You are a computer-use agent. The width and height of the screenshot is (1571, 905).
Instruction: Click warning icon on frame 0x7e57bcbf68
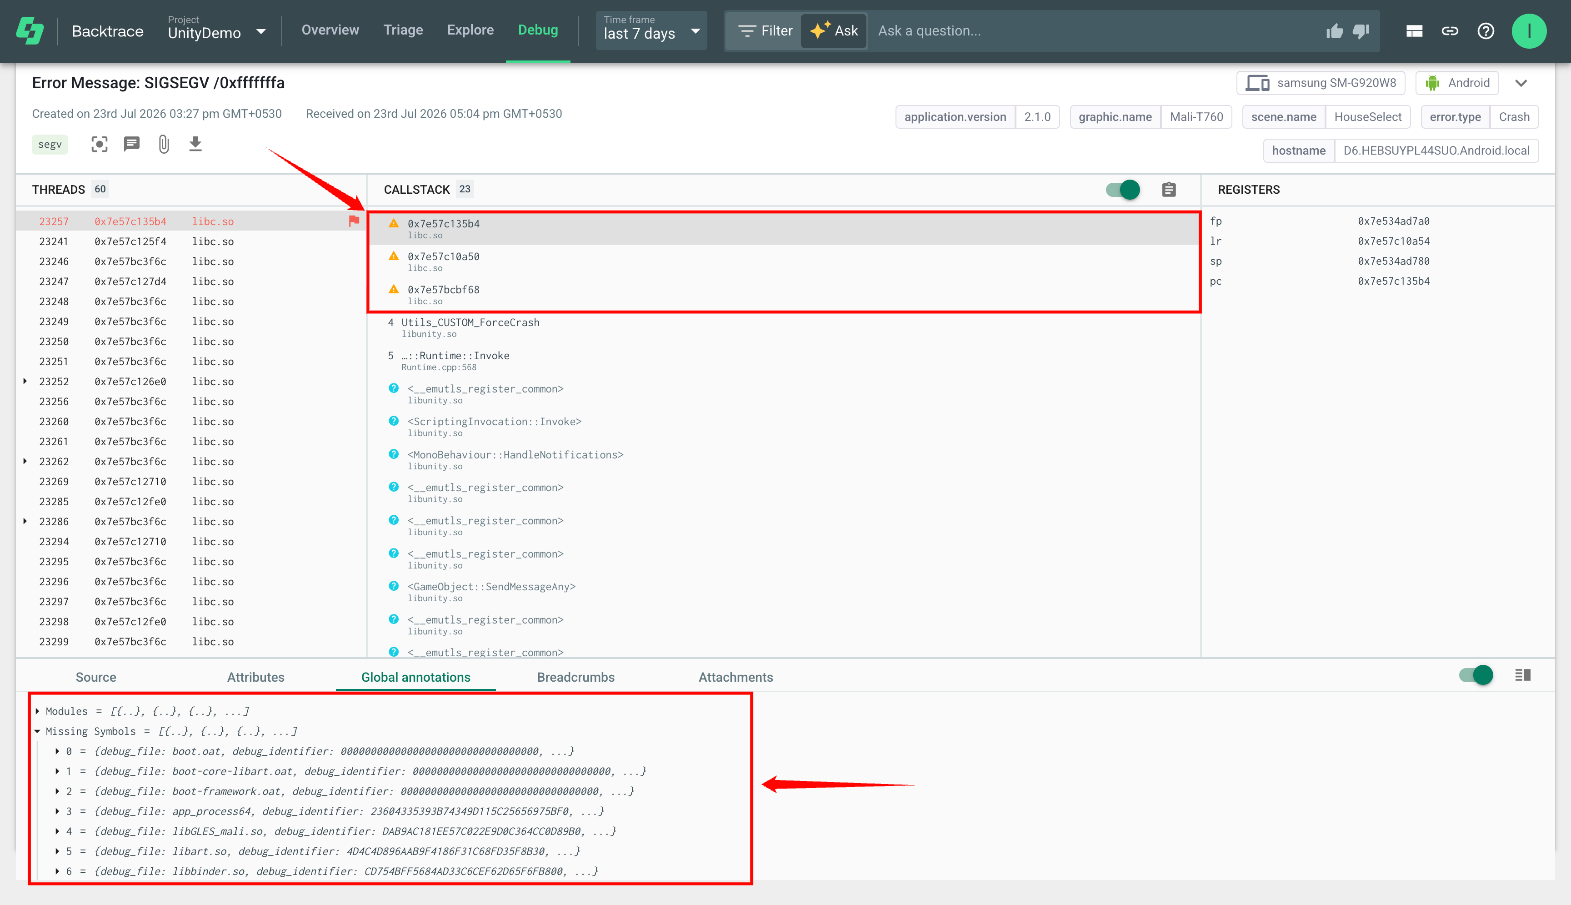[394, 289]
